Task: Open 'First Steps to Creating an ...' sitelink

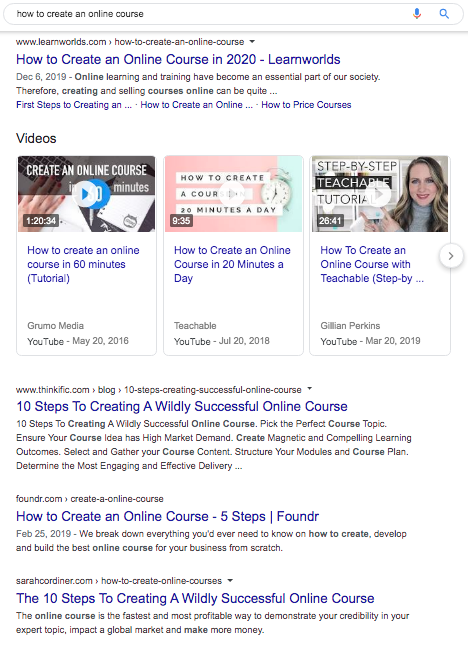Action: 74,105
